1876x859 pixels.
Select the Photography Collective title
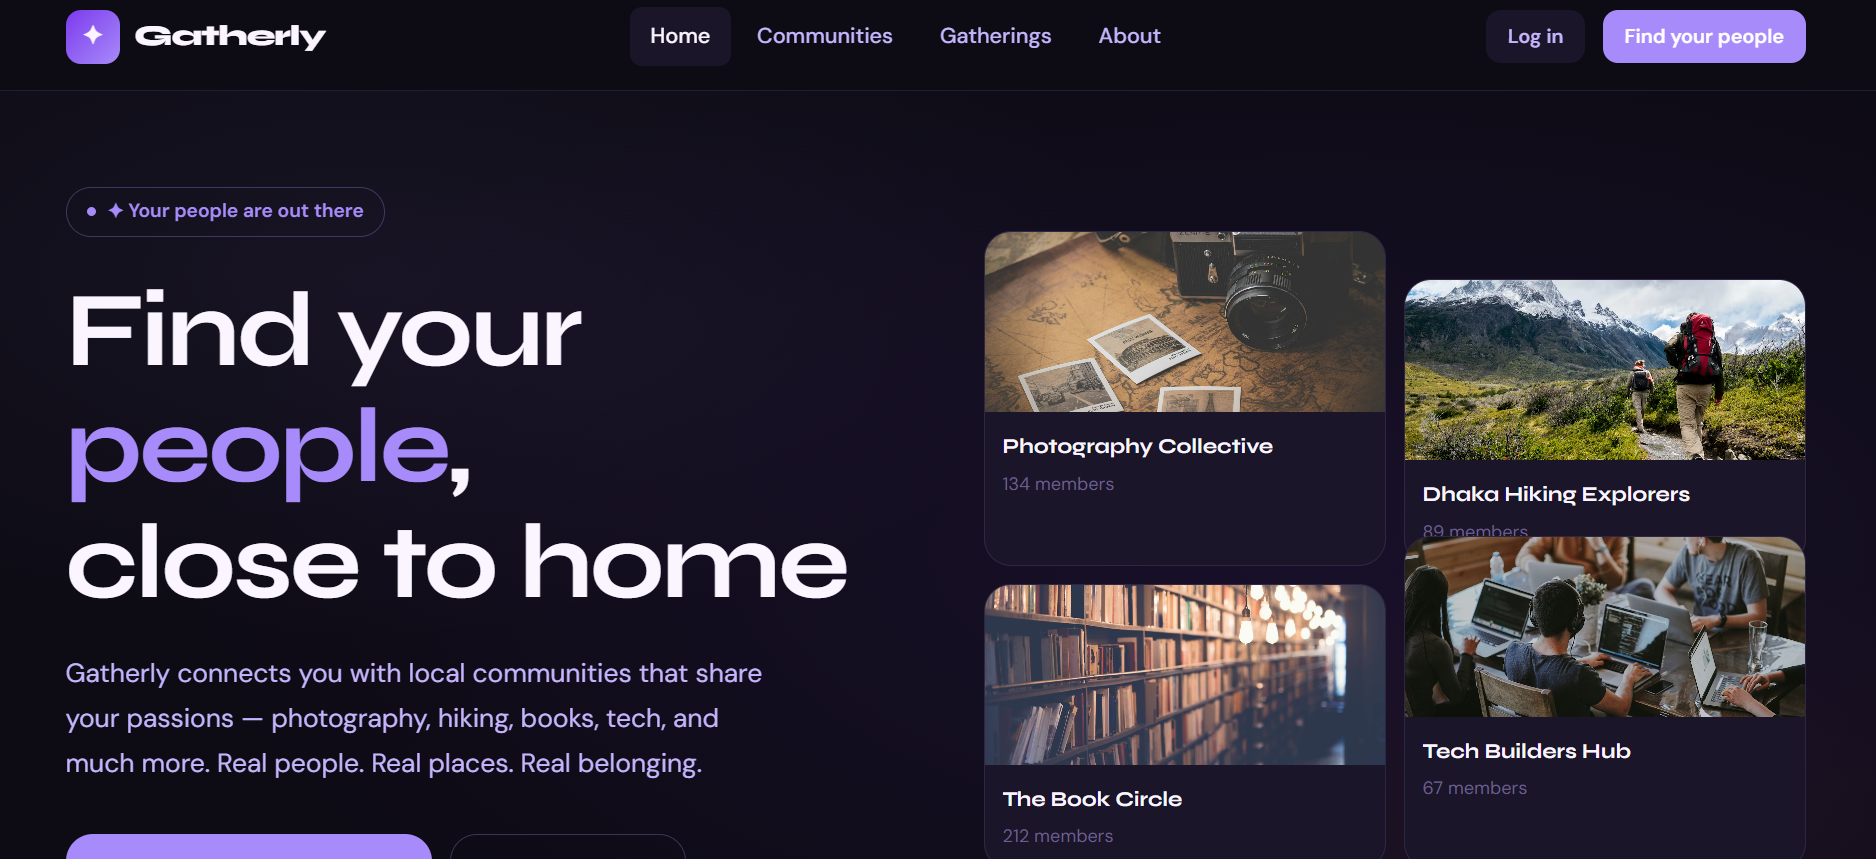pyautogui.click(x=1138, y=447)
